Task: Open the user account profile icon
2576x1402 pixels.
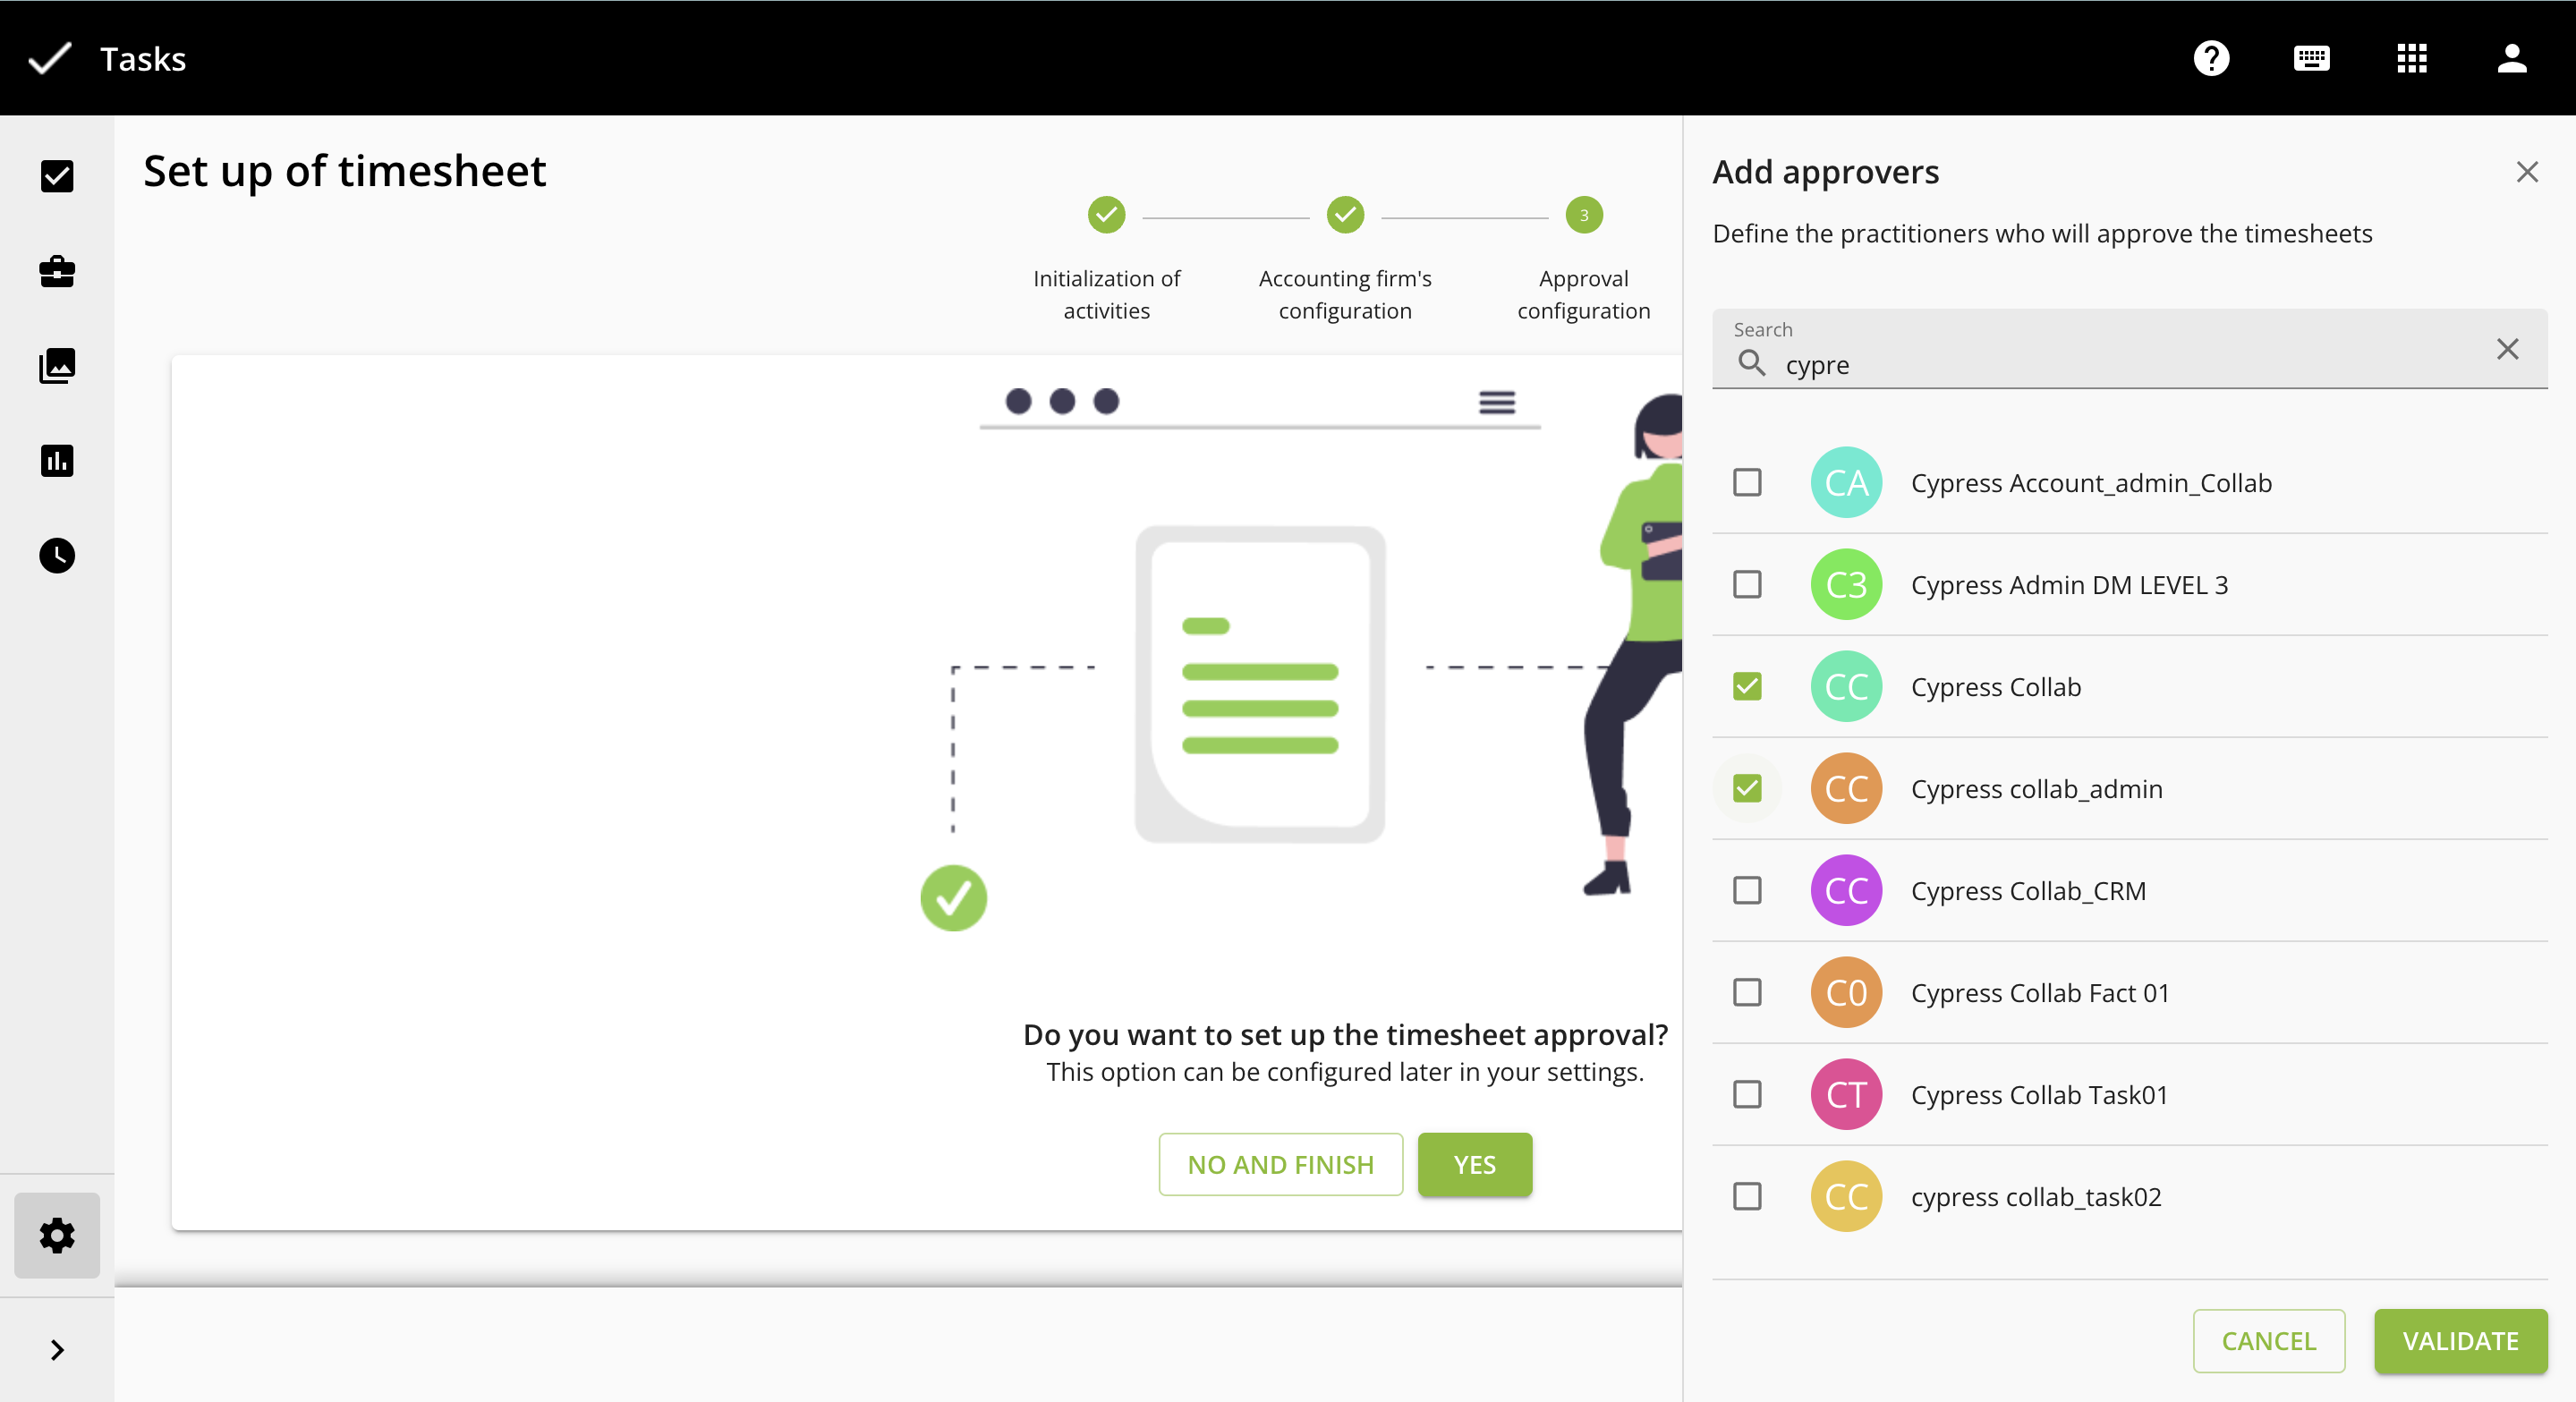Action: [2511, 58]
